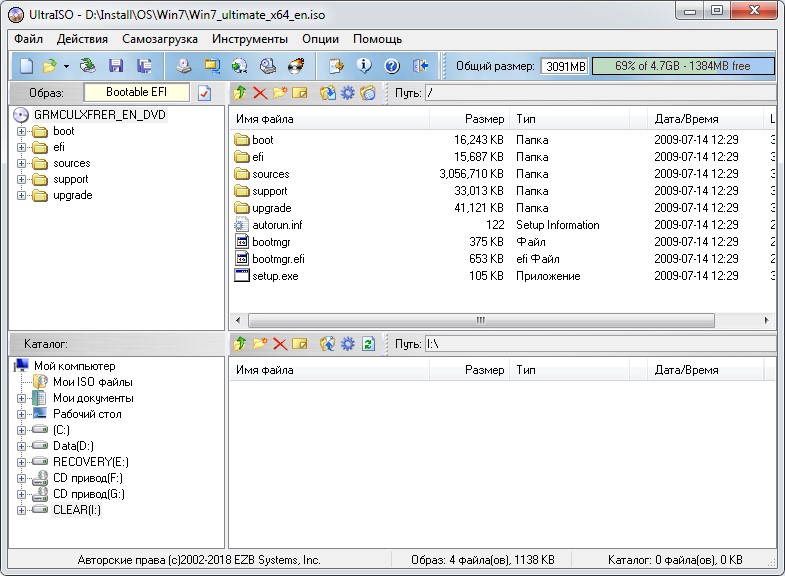Click the image pane horizontal scrollbar thumb
785x576 pixels.
click(x=481, y=320)
